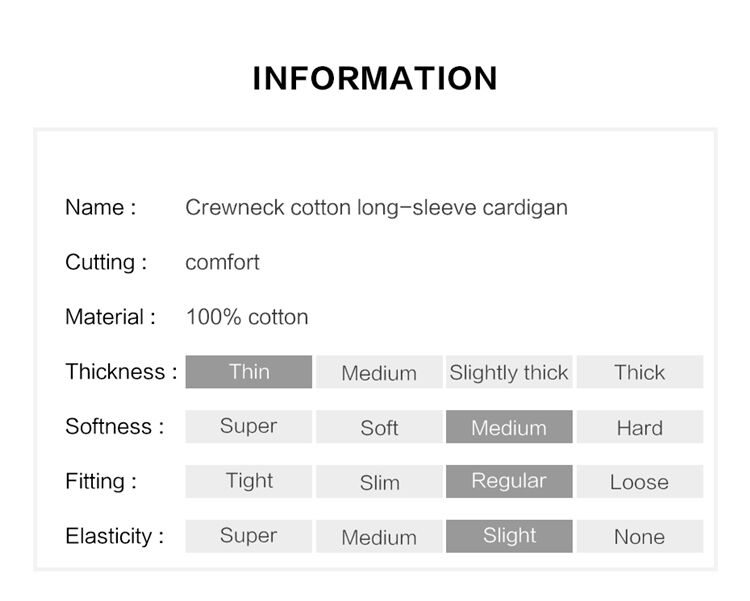
Task: Select Super in the Softness row
Action: coord(249,426)
